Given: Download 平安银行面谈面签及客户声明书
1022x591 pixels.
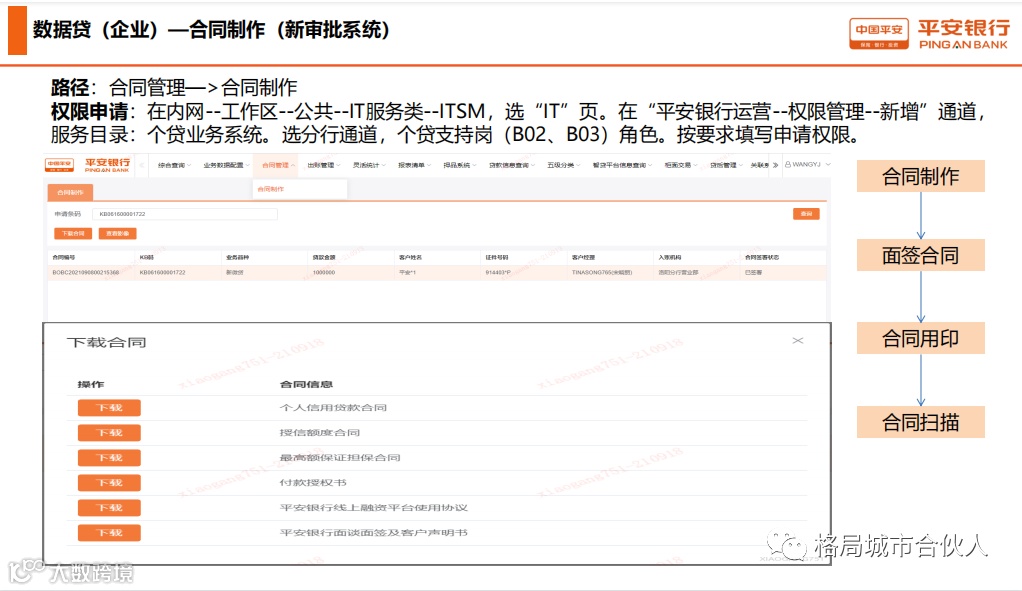Looking at the screenshot, I should pyautogui.click(x=109, y=533).
